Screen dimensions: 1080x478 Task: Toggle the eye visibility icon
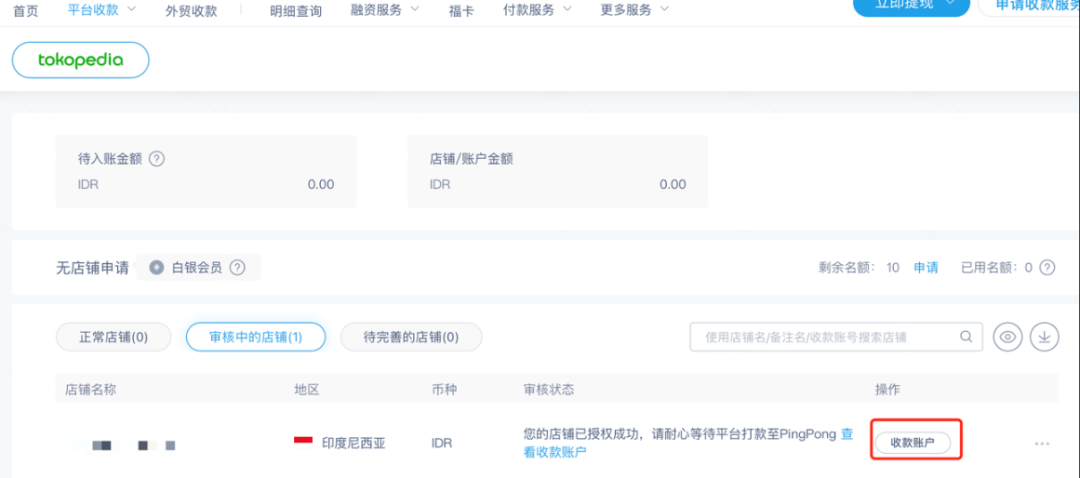1007,337
